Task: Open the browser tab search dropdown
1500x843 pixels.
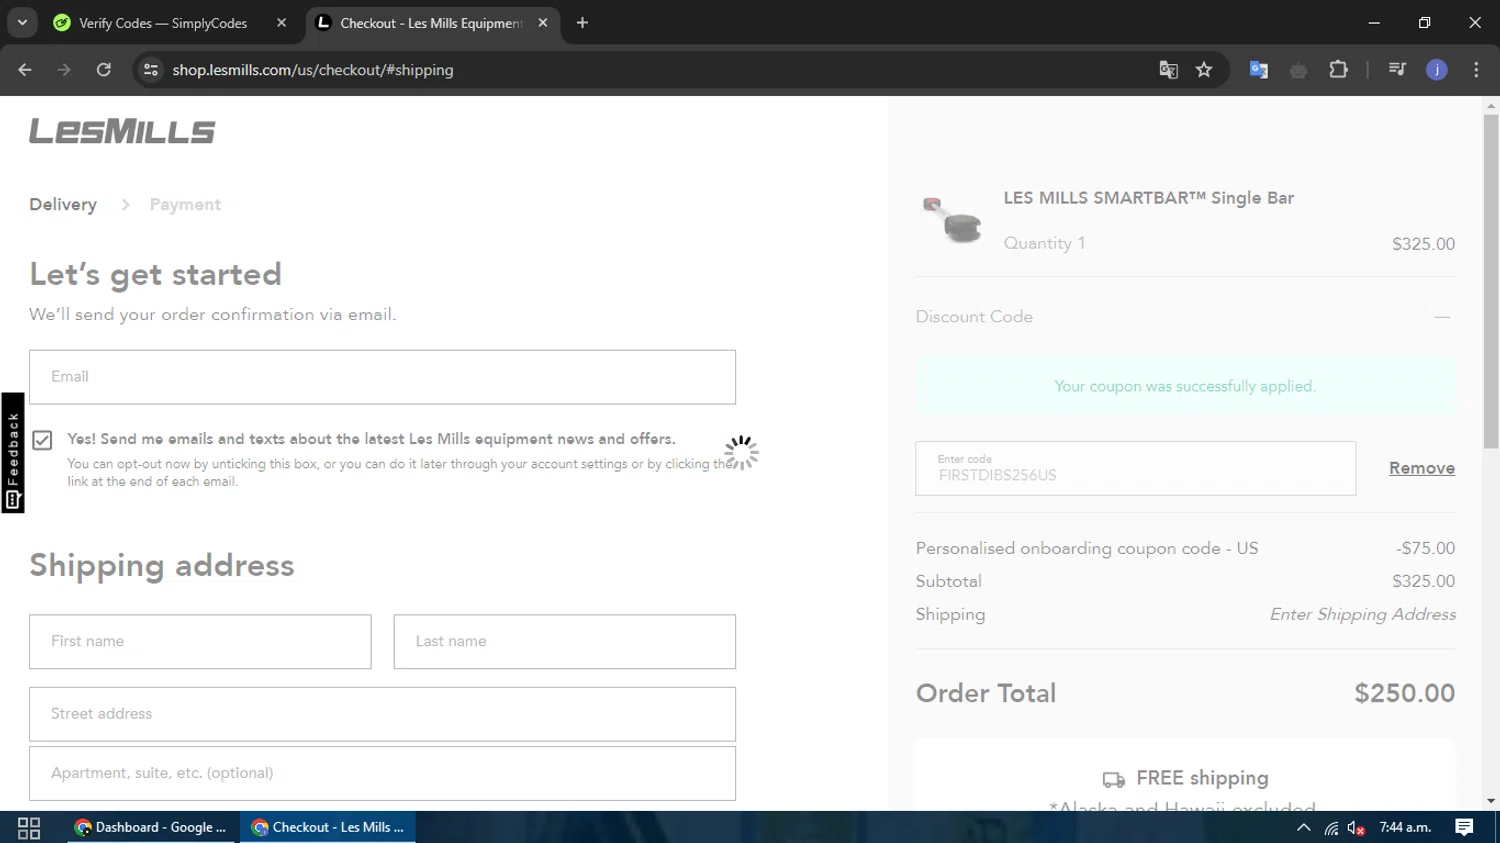Action: (x=22, y=22)
